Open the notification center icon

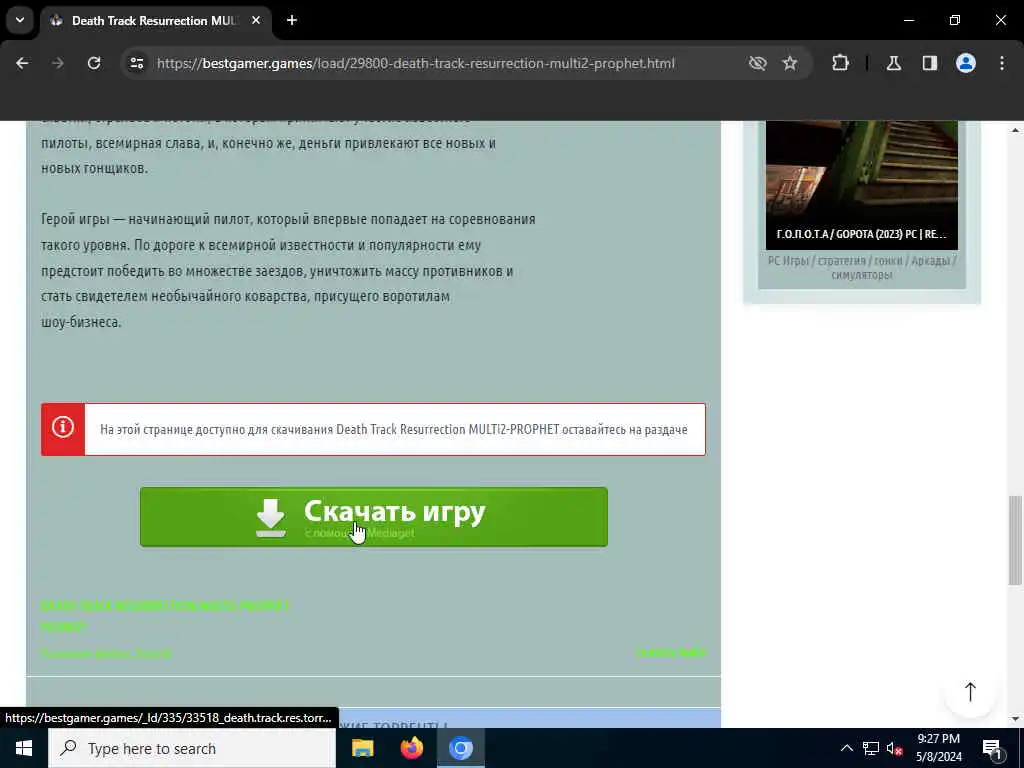[x=992, y=749]
